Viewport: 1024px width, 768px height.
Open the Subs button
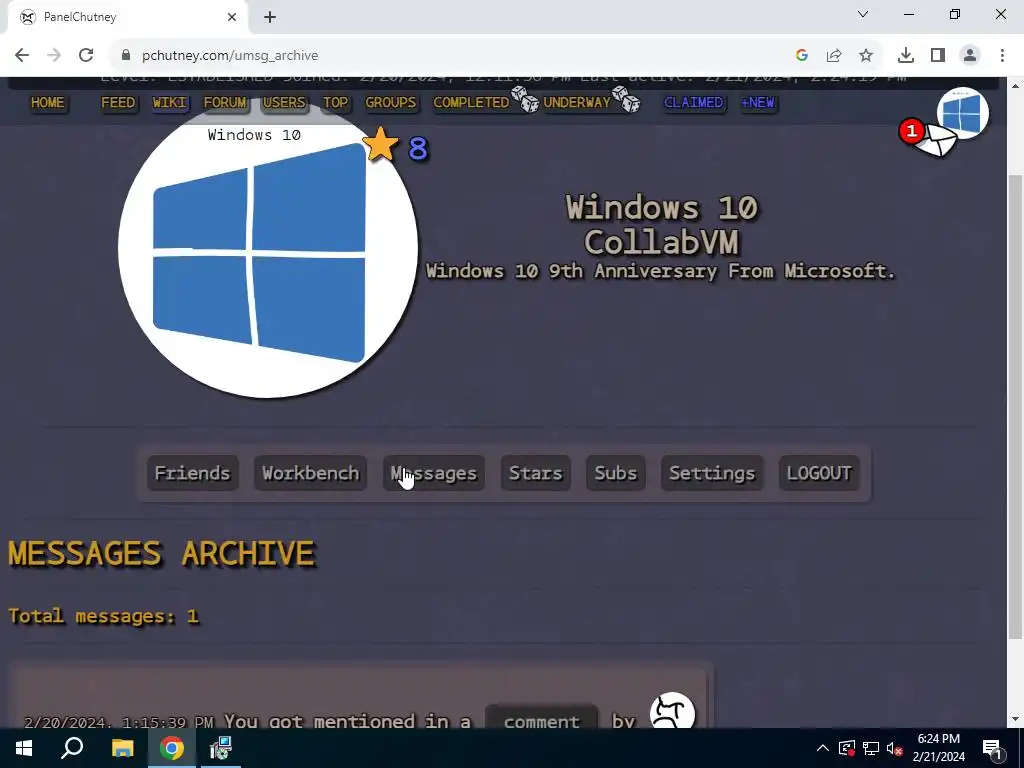coord(616,473)
